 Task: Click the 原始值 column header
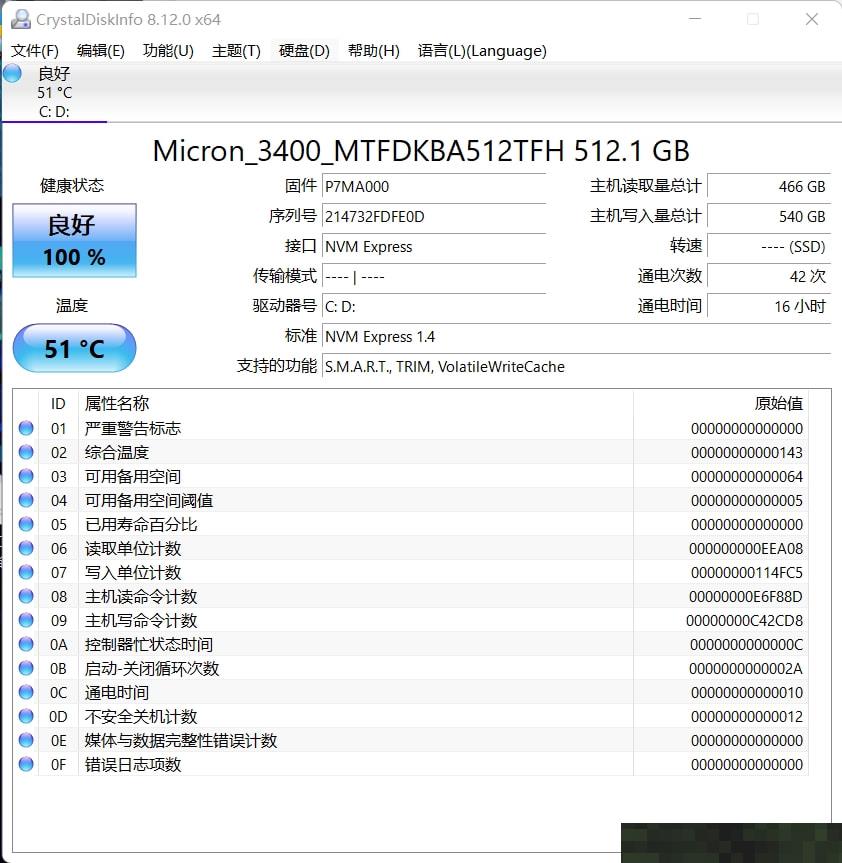pyautogui.click(x=721, y=403)
